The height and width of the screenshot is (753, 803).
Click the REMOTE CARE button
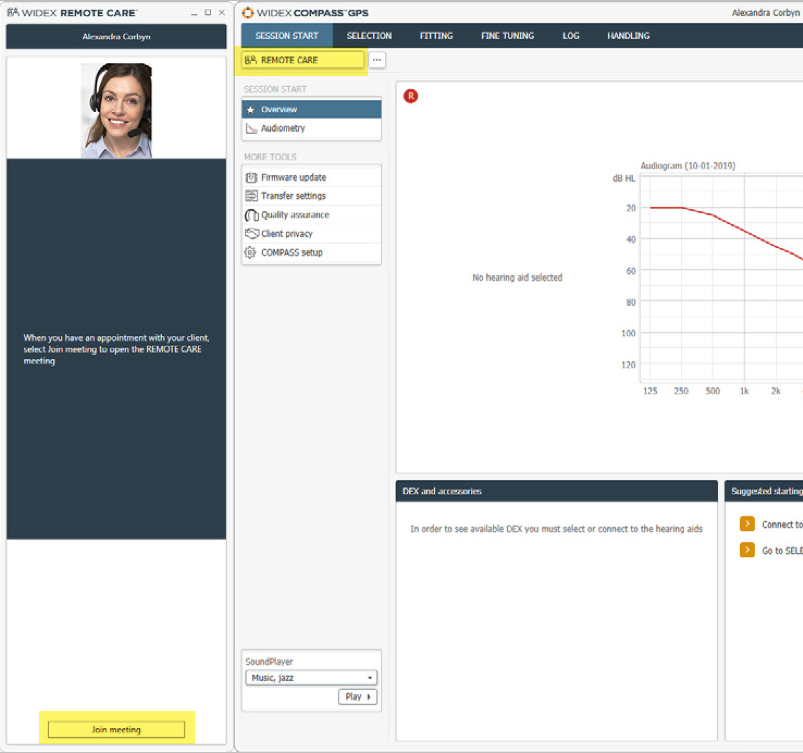point(303,60)
